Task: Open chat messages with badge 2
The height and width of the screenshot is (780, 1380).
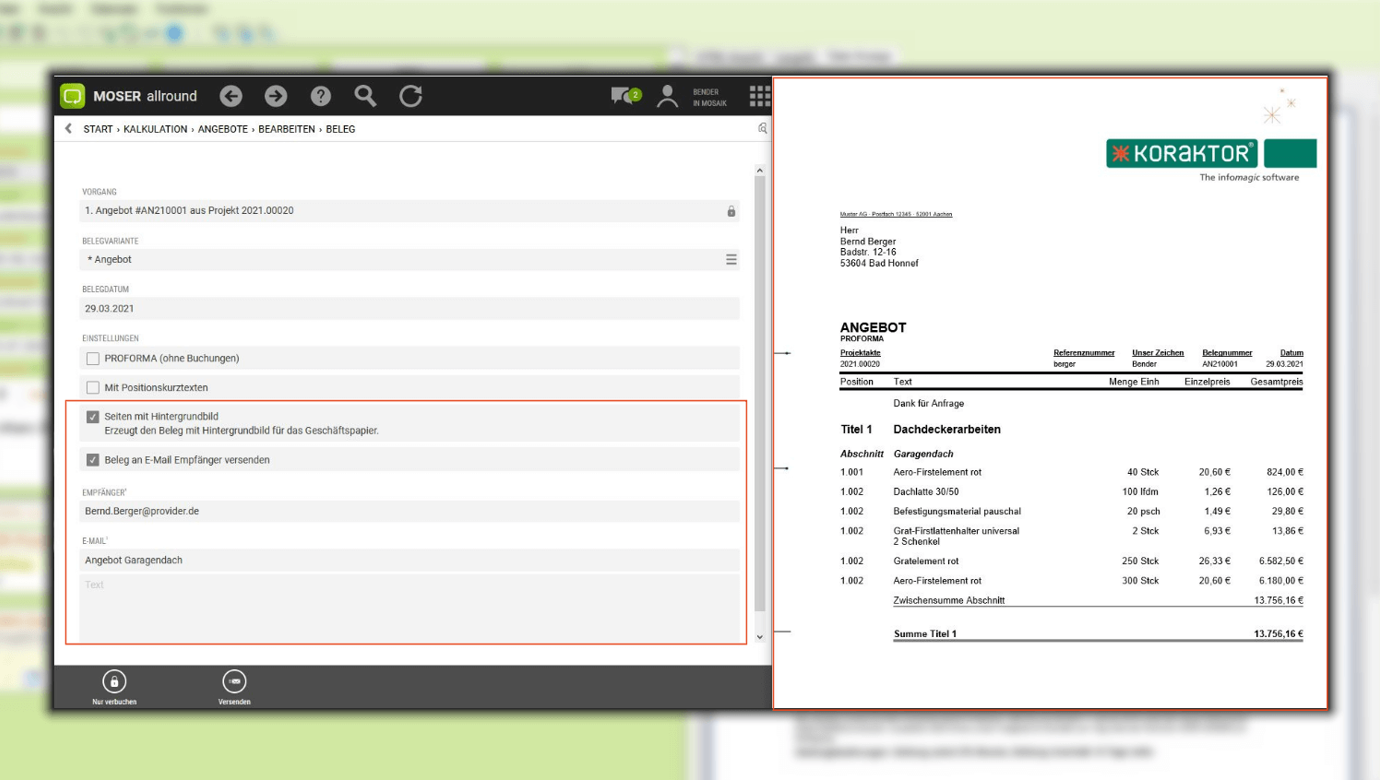Action: click(x=625, y=96)
